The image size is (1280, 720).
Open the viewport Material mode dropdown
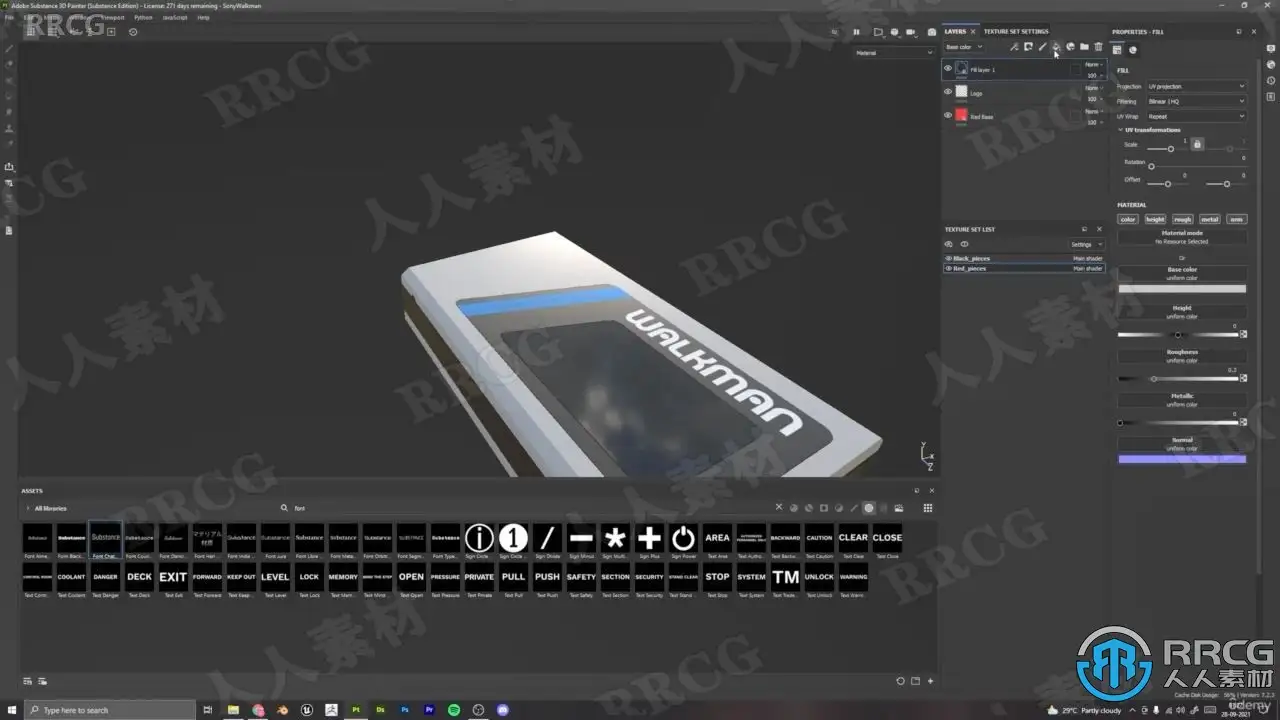tap(893, 53)
